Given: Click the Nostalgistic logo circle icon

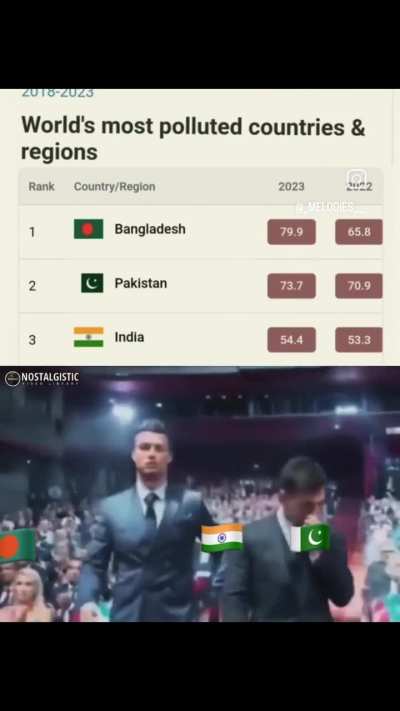Looking at the screenshot, I should pyautogui.click(x=12, y=378).
